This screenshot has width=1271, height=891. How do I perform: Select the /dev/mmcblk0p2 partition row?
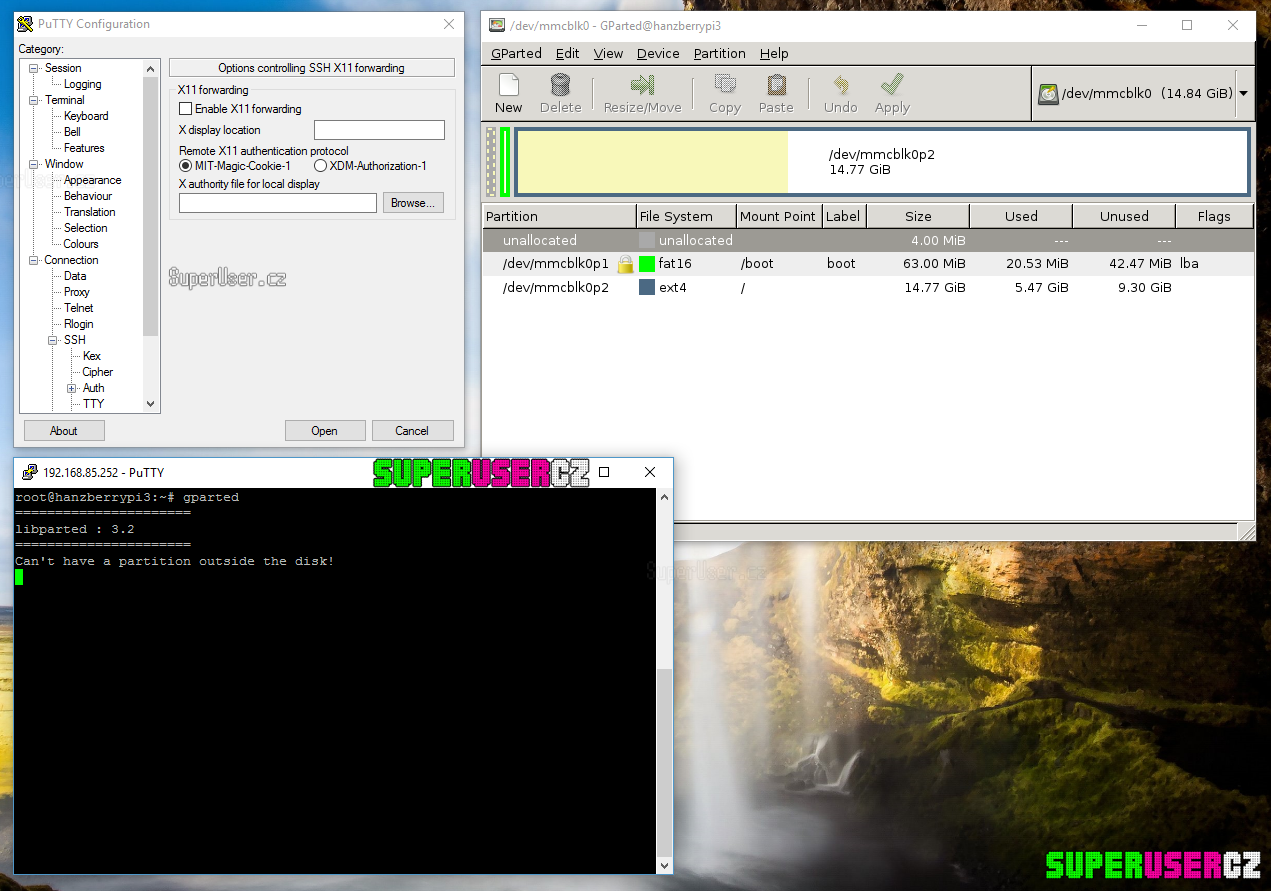(x=868, y=288)
